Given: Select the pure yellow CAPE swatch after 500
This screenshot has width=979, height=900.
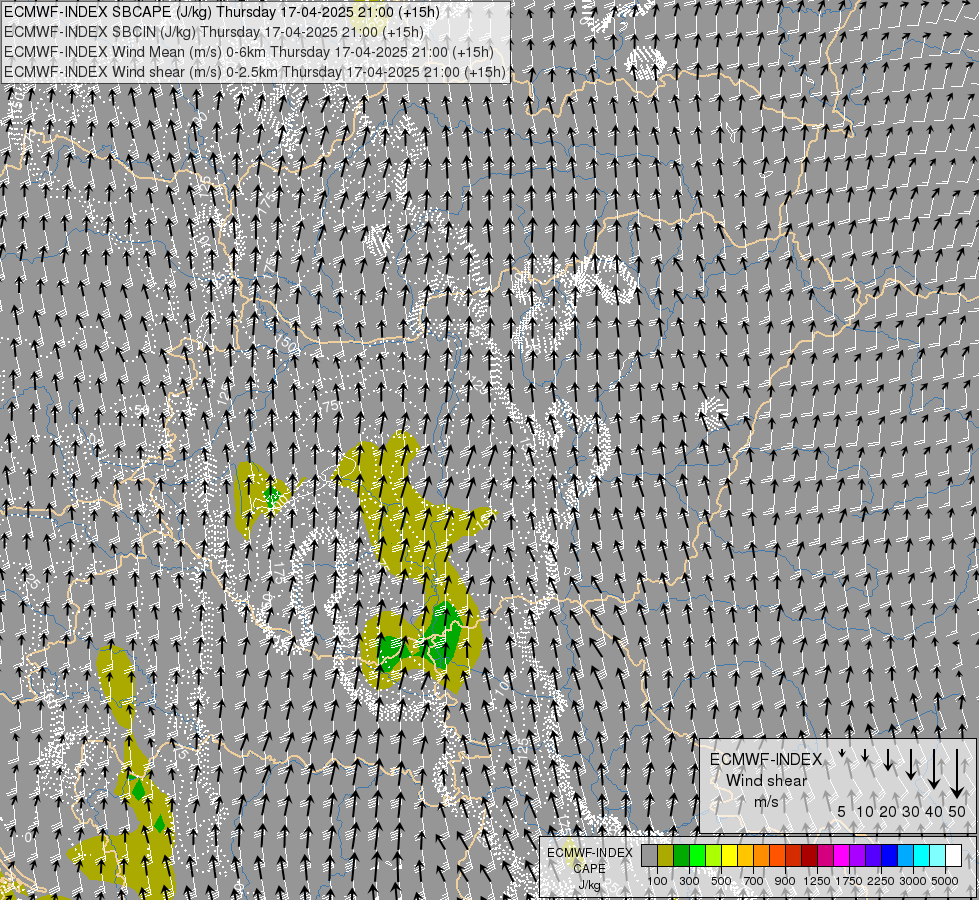Looking at the screenshot, I should point(730,856).
